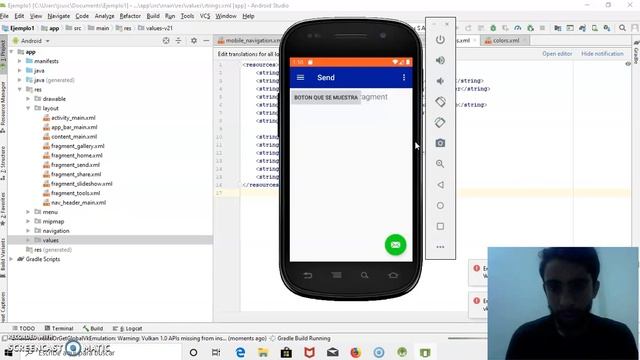
Task: Switch to the colors.xml editor tab
Action: pos(505,40)
